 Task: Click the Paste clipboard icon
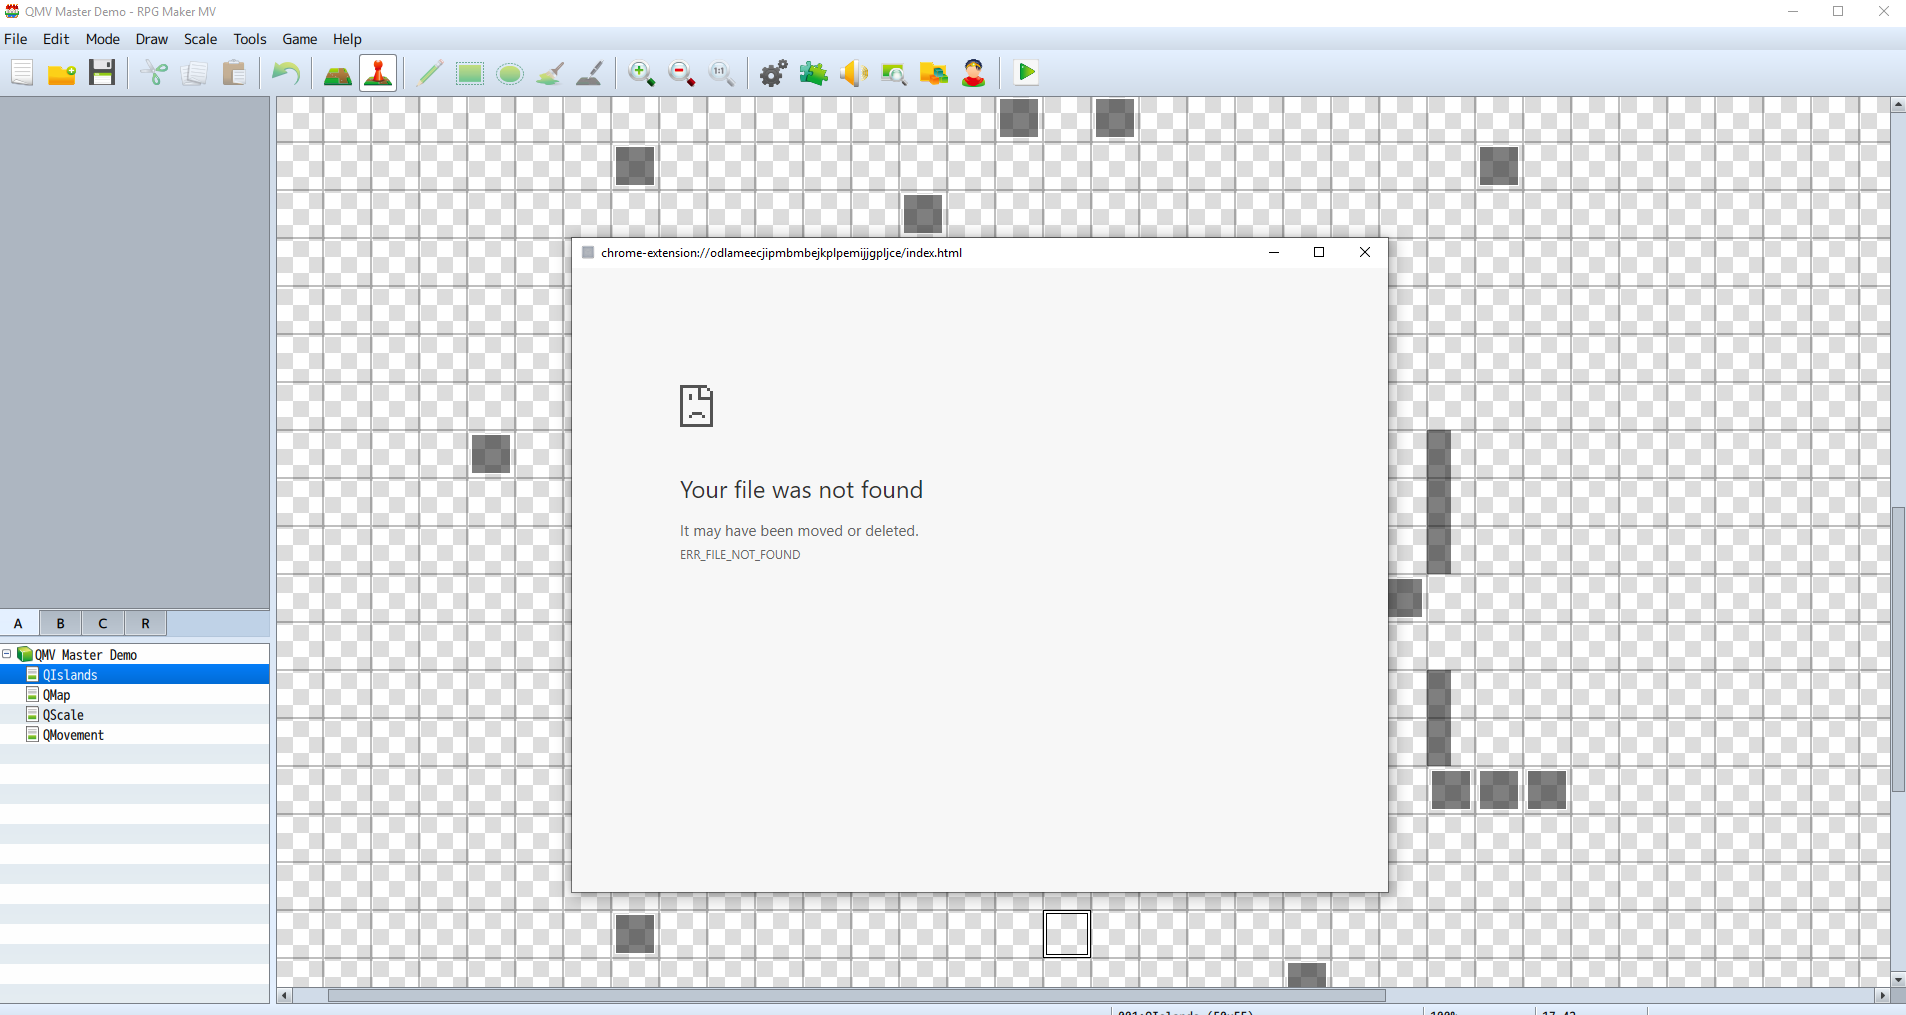234,73
